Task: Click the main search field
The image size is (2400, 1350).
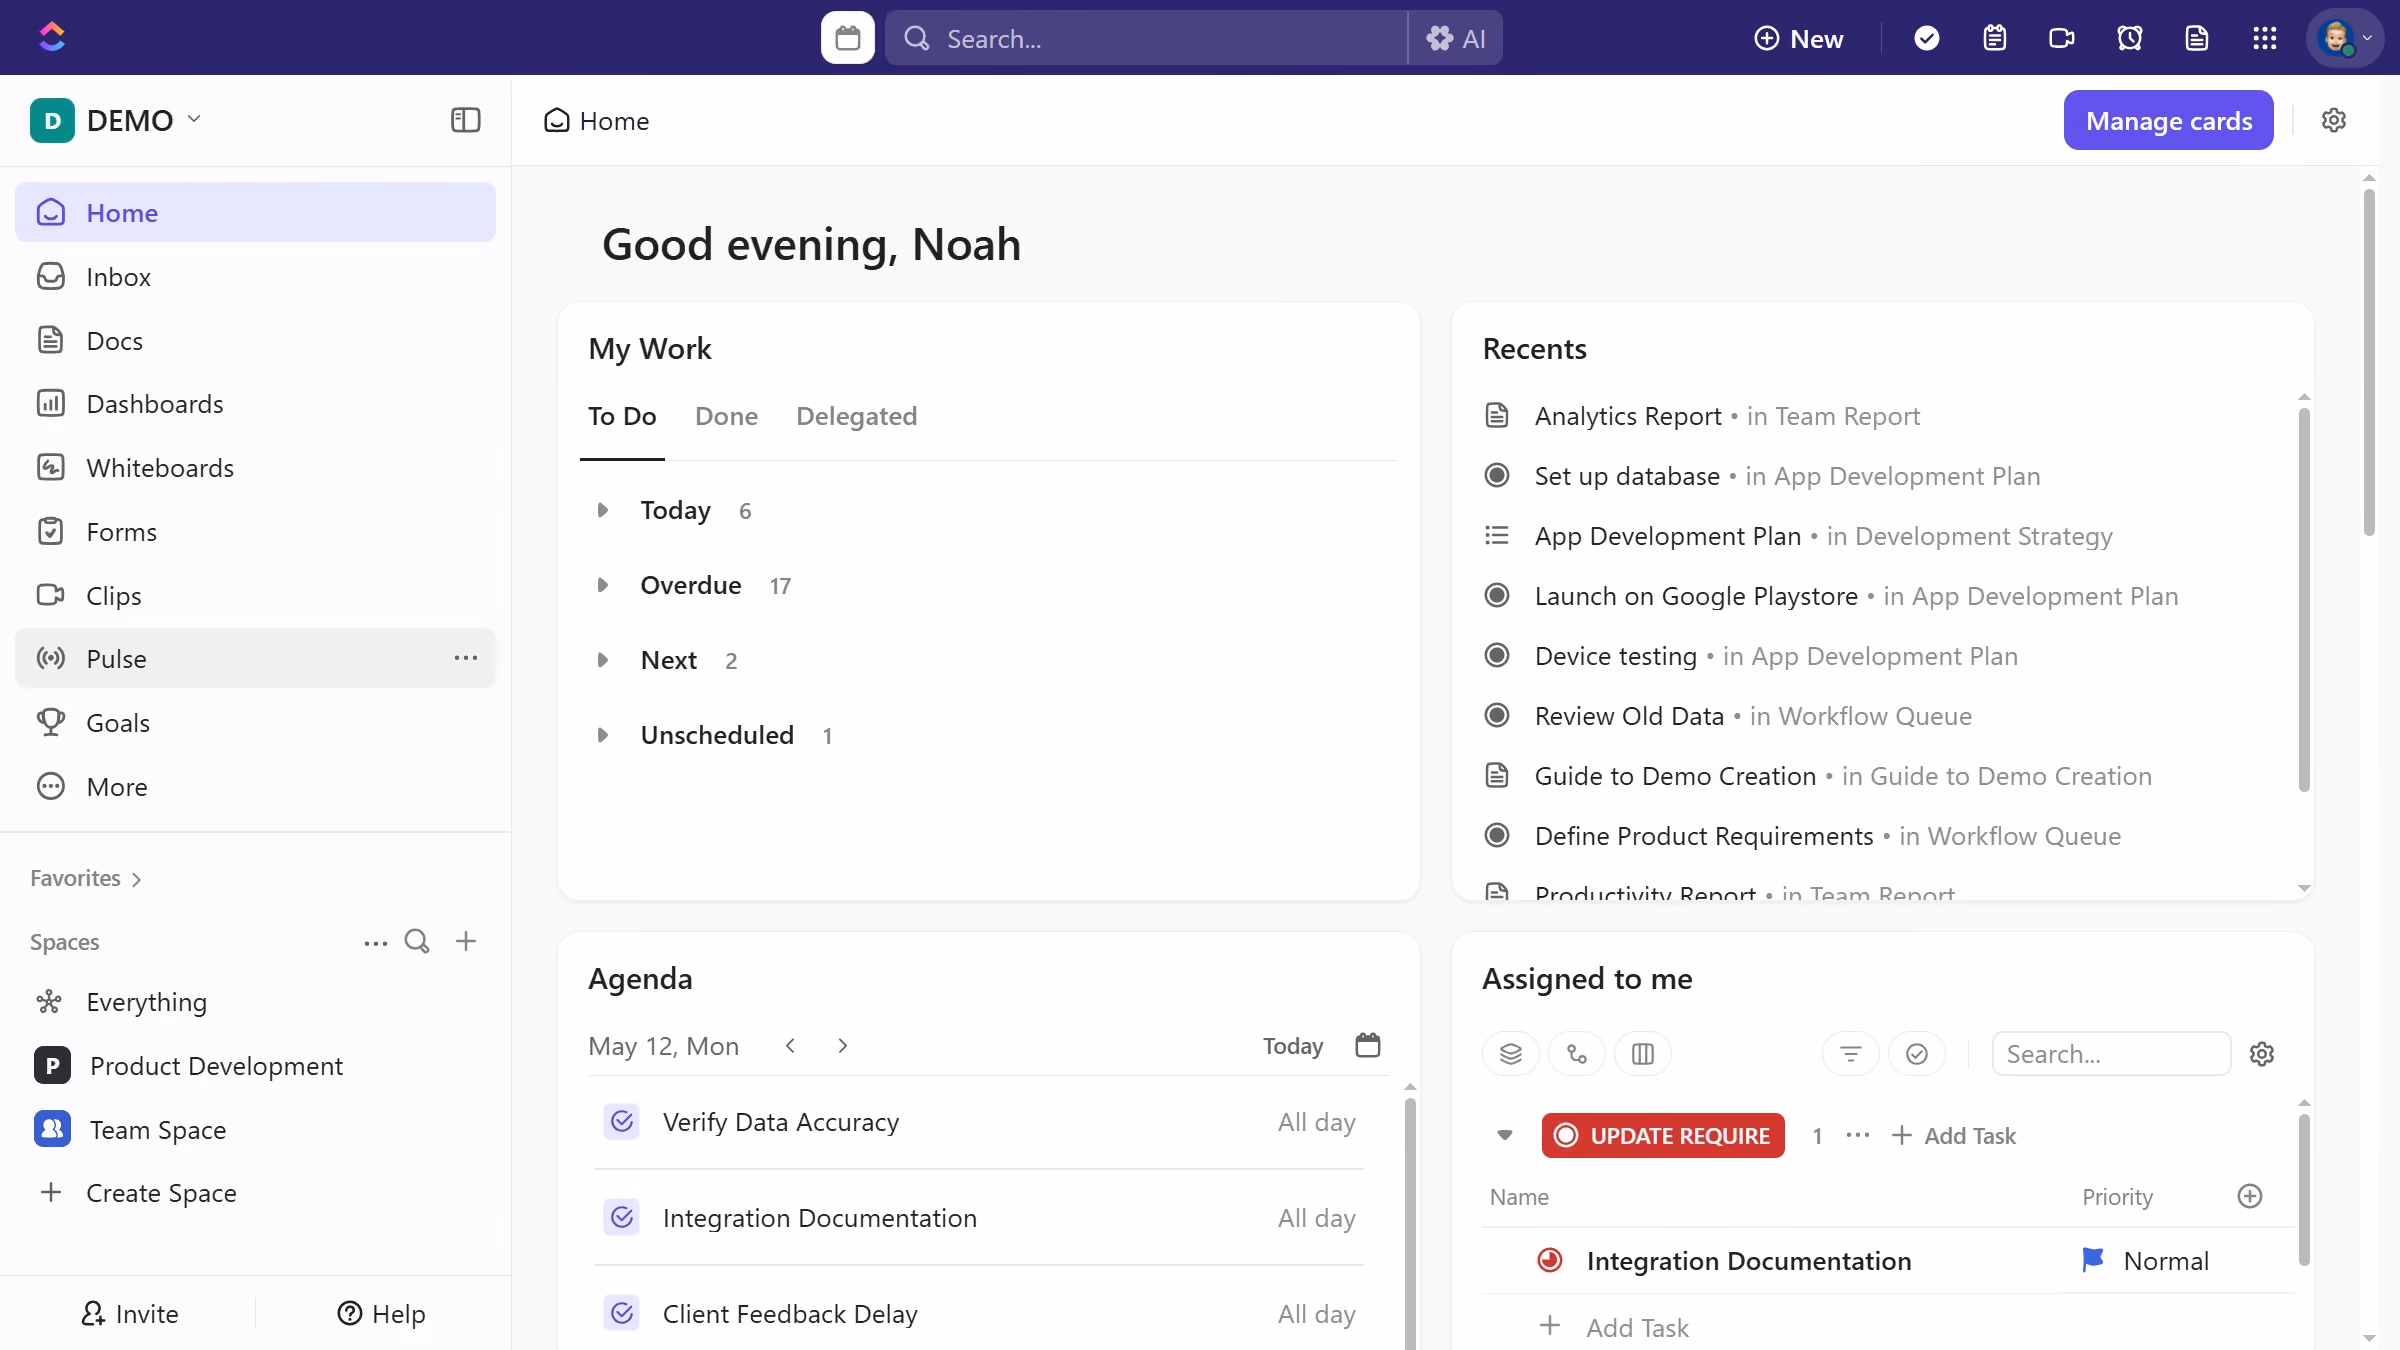Action: point(1146,38)
